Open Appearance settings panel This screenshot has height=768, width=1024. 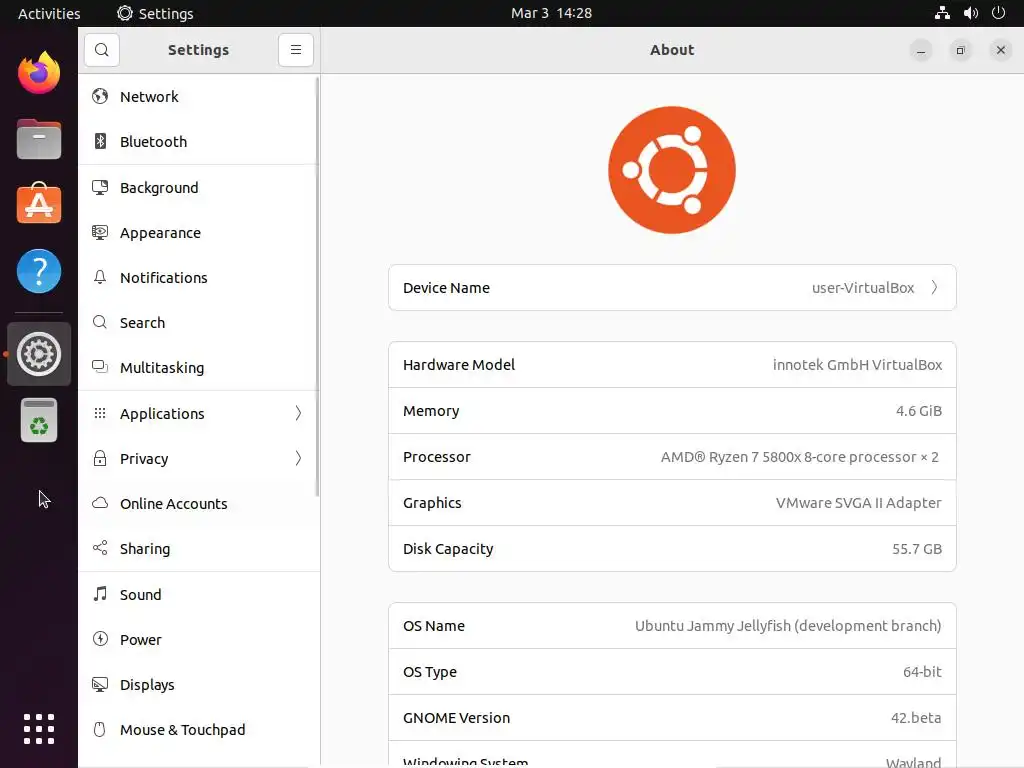coord(199,232)
